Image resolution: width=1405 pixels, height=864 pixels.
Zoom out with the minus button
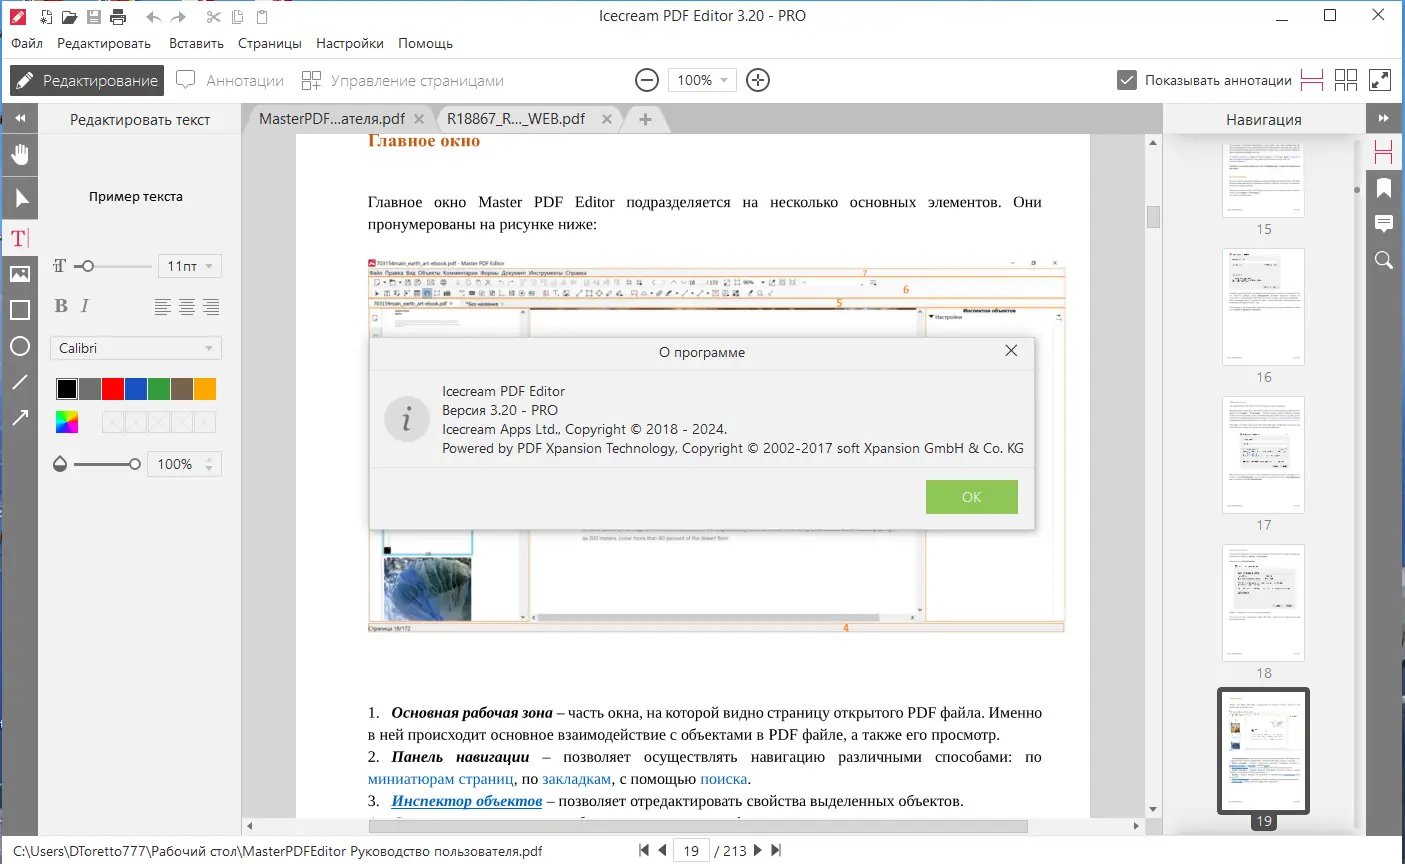click(x=647, y=80)
